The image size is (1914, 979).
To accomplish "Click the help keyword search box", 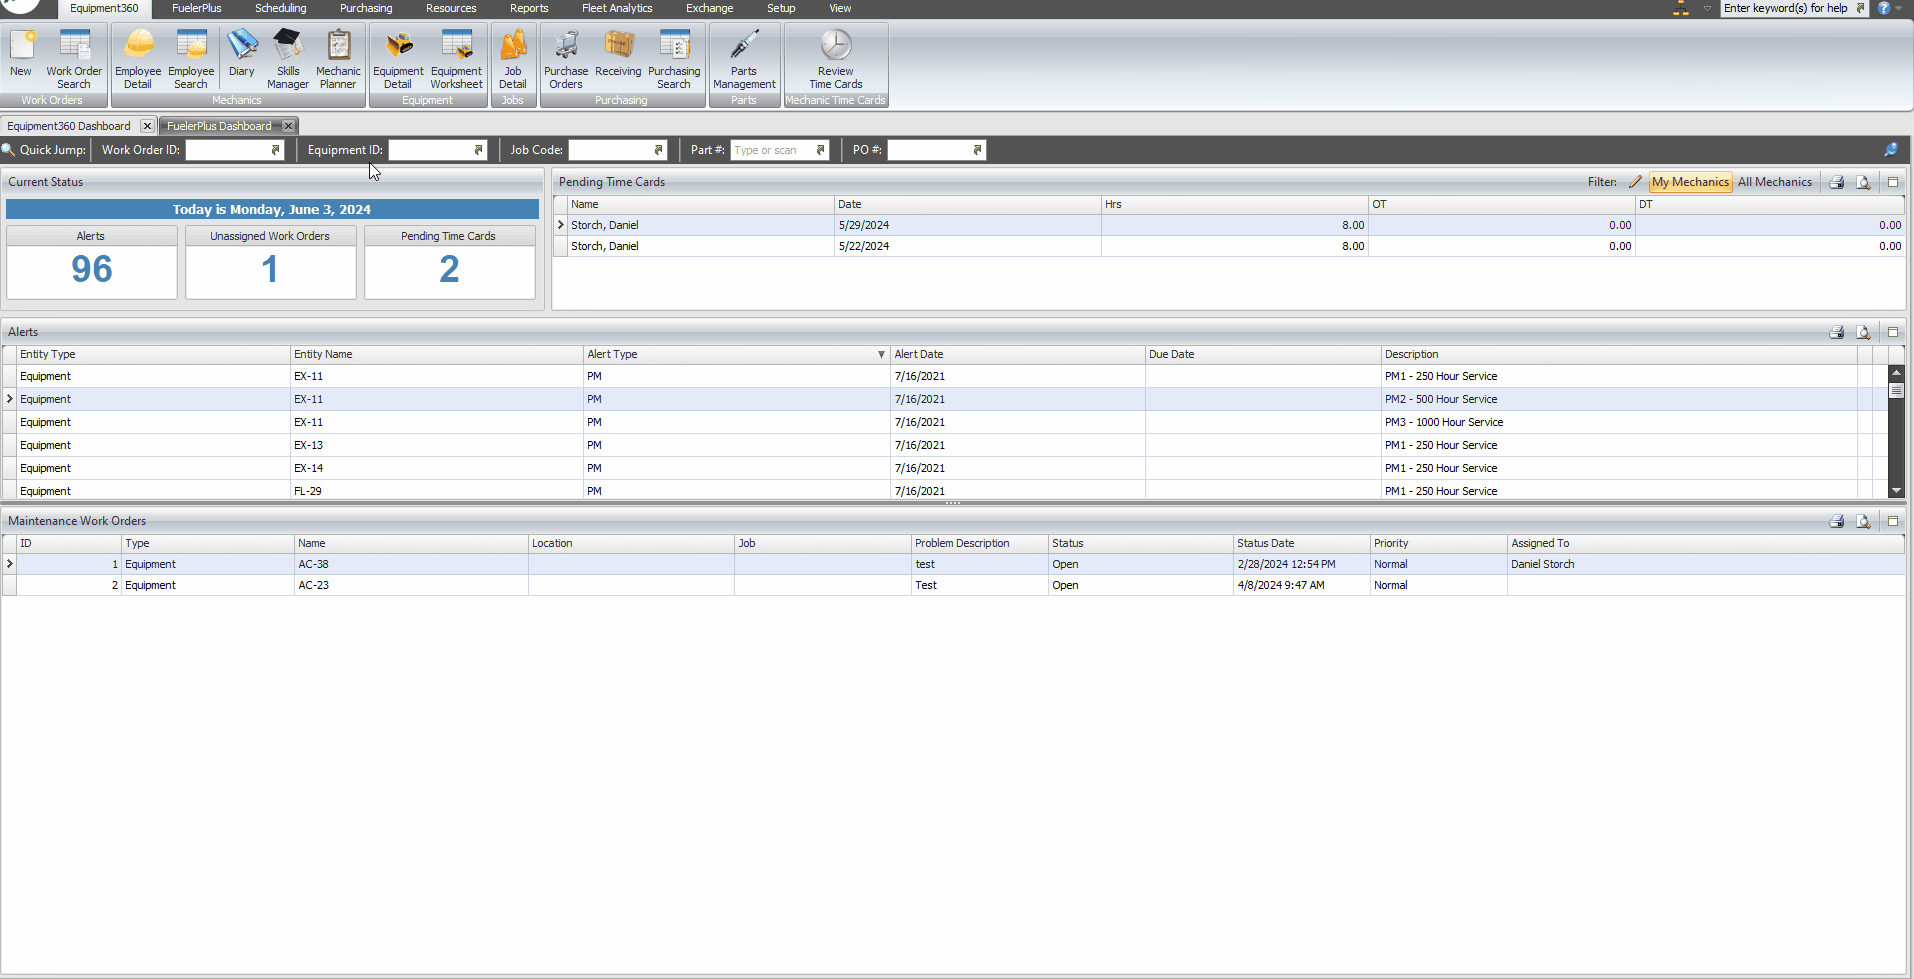I will click(1786, 8).
